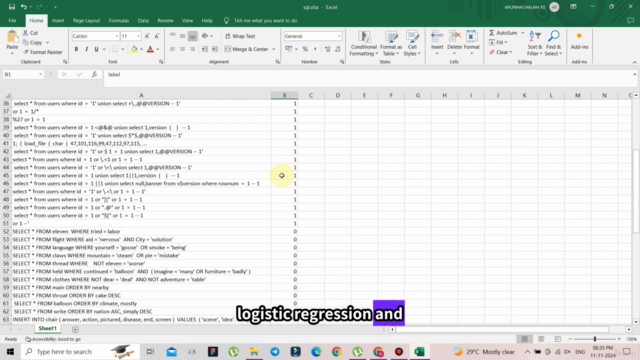Open Telegram from the taskbar

[275, 351]
